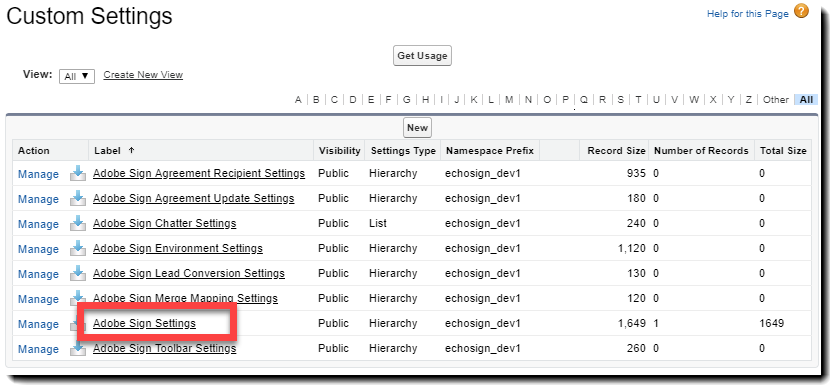Open Help for this Page link
The height and width of the screenshot is (385, 830).
tap(747, 14)
